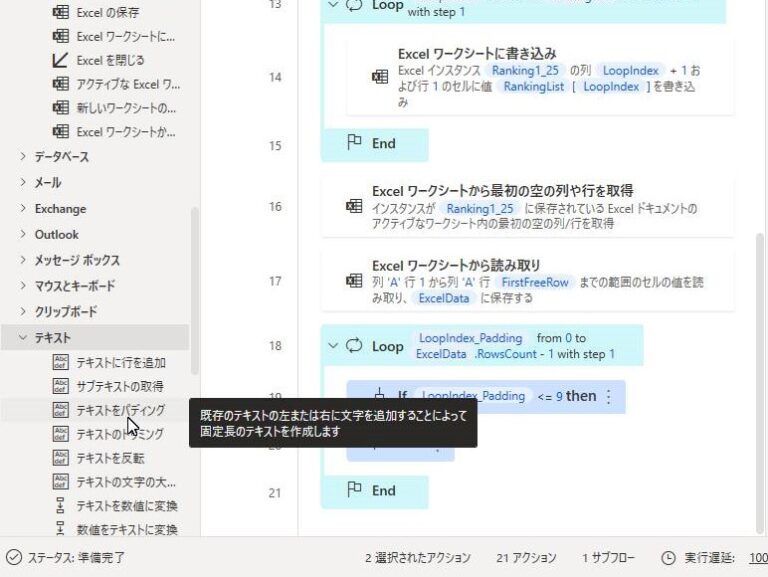This screenshot has height=577, width=768.
Task: Select the Excel ワークシートに書き込み action
Action: click(x=540, y=77)
